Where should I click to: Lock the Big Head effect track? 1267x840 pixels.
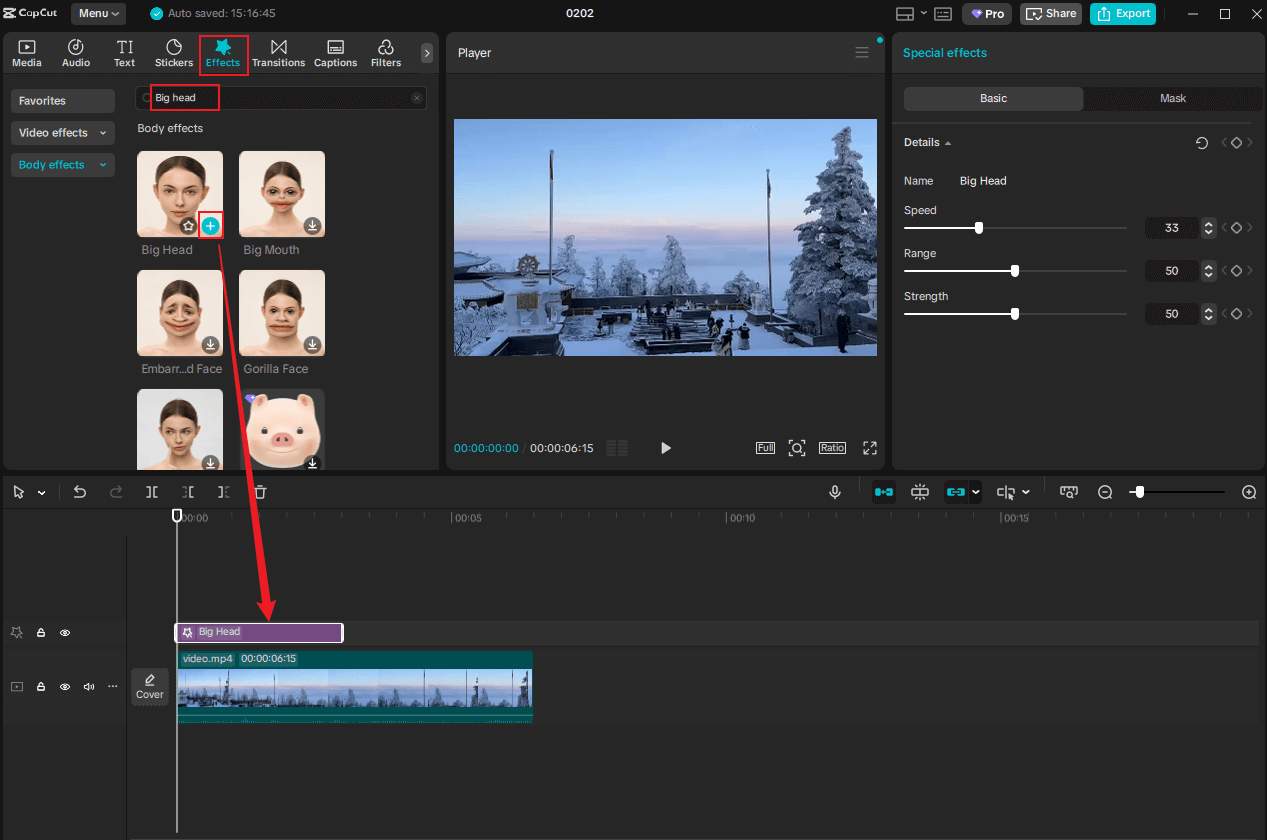point(41,632)
